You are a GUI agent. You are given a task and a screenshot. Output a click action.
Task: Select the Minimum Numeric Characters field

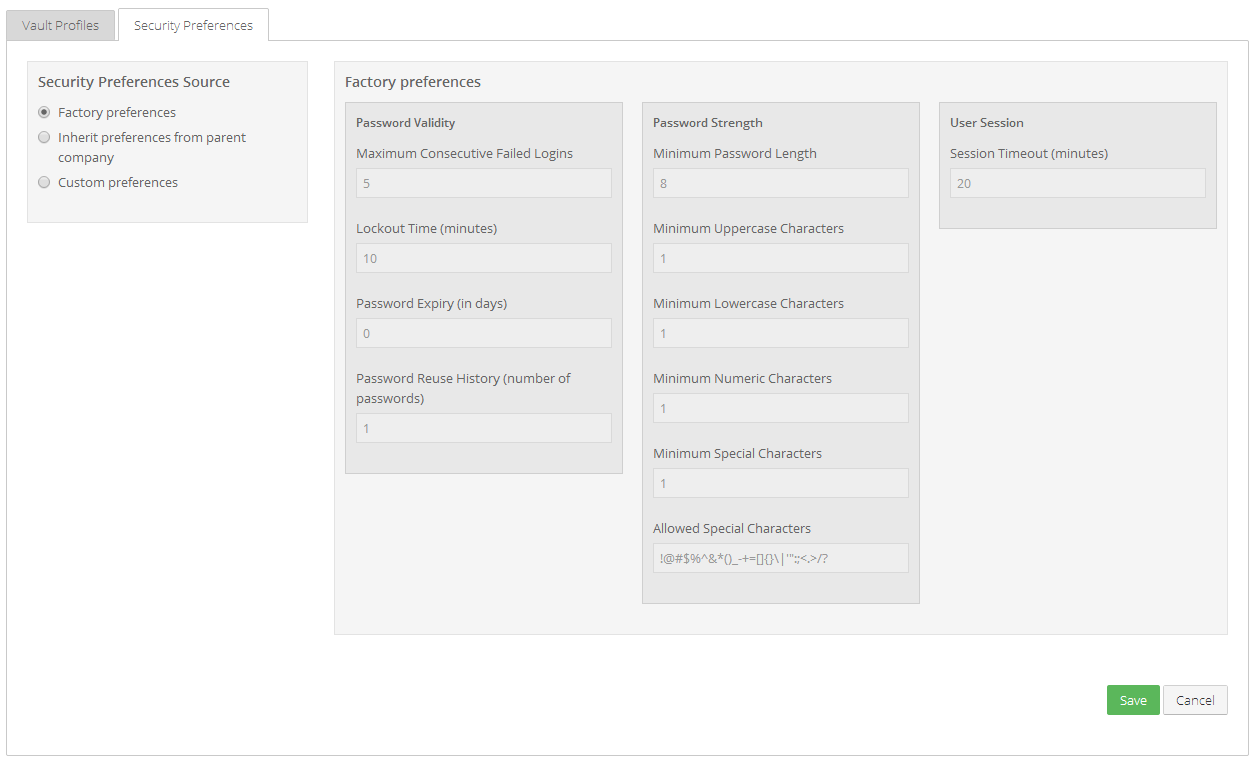(x=780, y=408)
